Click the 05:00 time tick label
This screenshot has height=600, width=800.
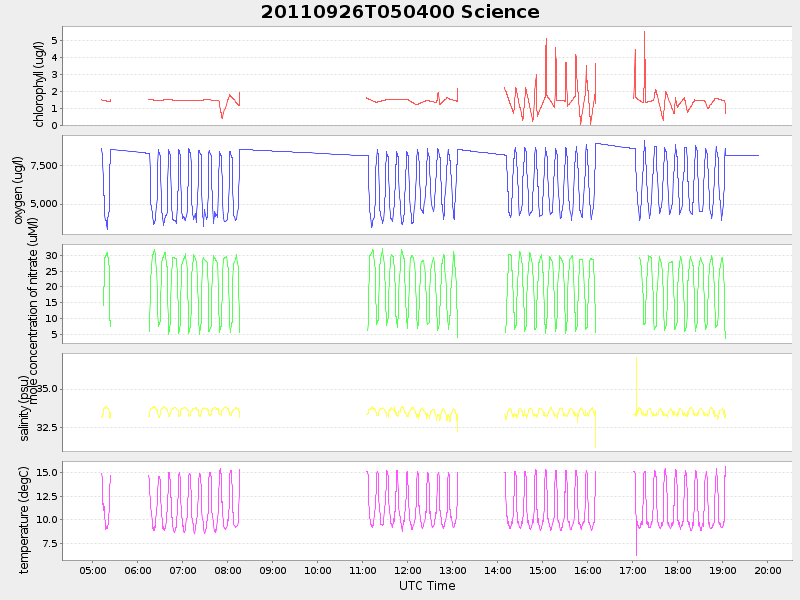click(93, 570)
